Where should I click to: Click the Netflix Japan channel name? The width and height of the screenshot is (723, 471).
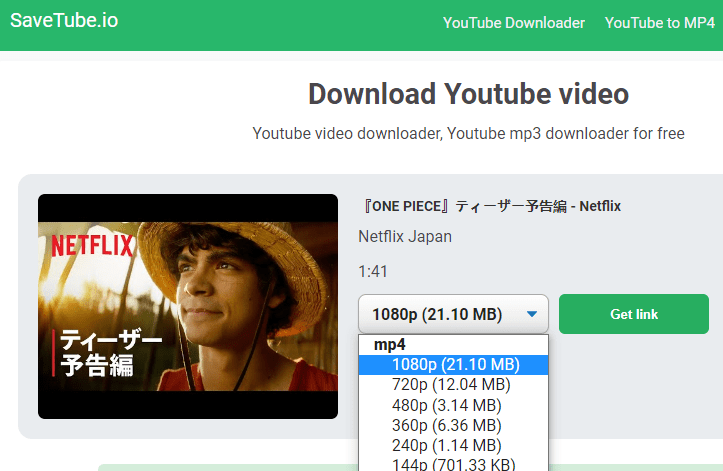click(404, 237)
